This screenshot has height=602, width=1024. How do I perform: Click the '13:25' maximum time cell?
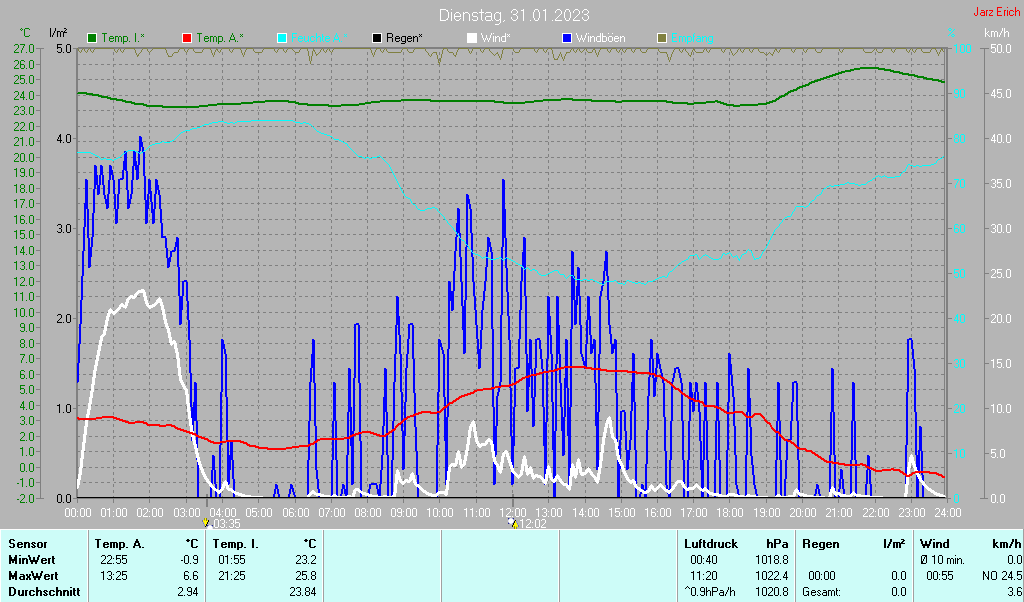point(114,577)
